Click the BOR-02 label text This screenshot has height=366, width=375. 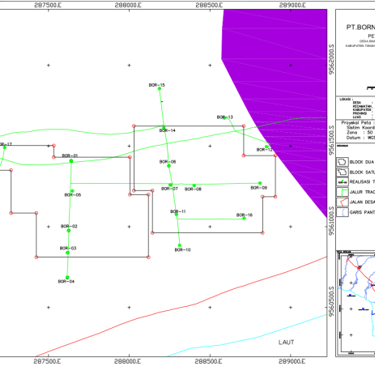[69, 226]
